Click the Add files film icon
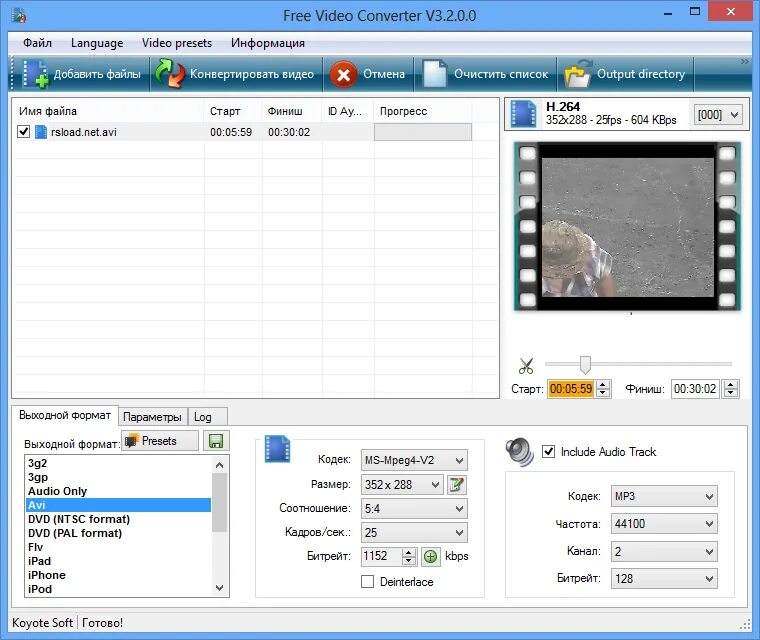Image resolution: width=760 pixels, height=640 pixels. tap(35, 74)
